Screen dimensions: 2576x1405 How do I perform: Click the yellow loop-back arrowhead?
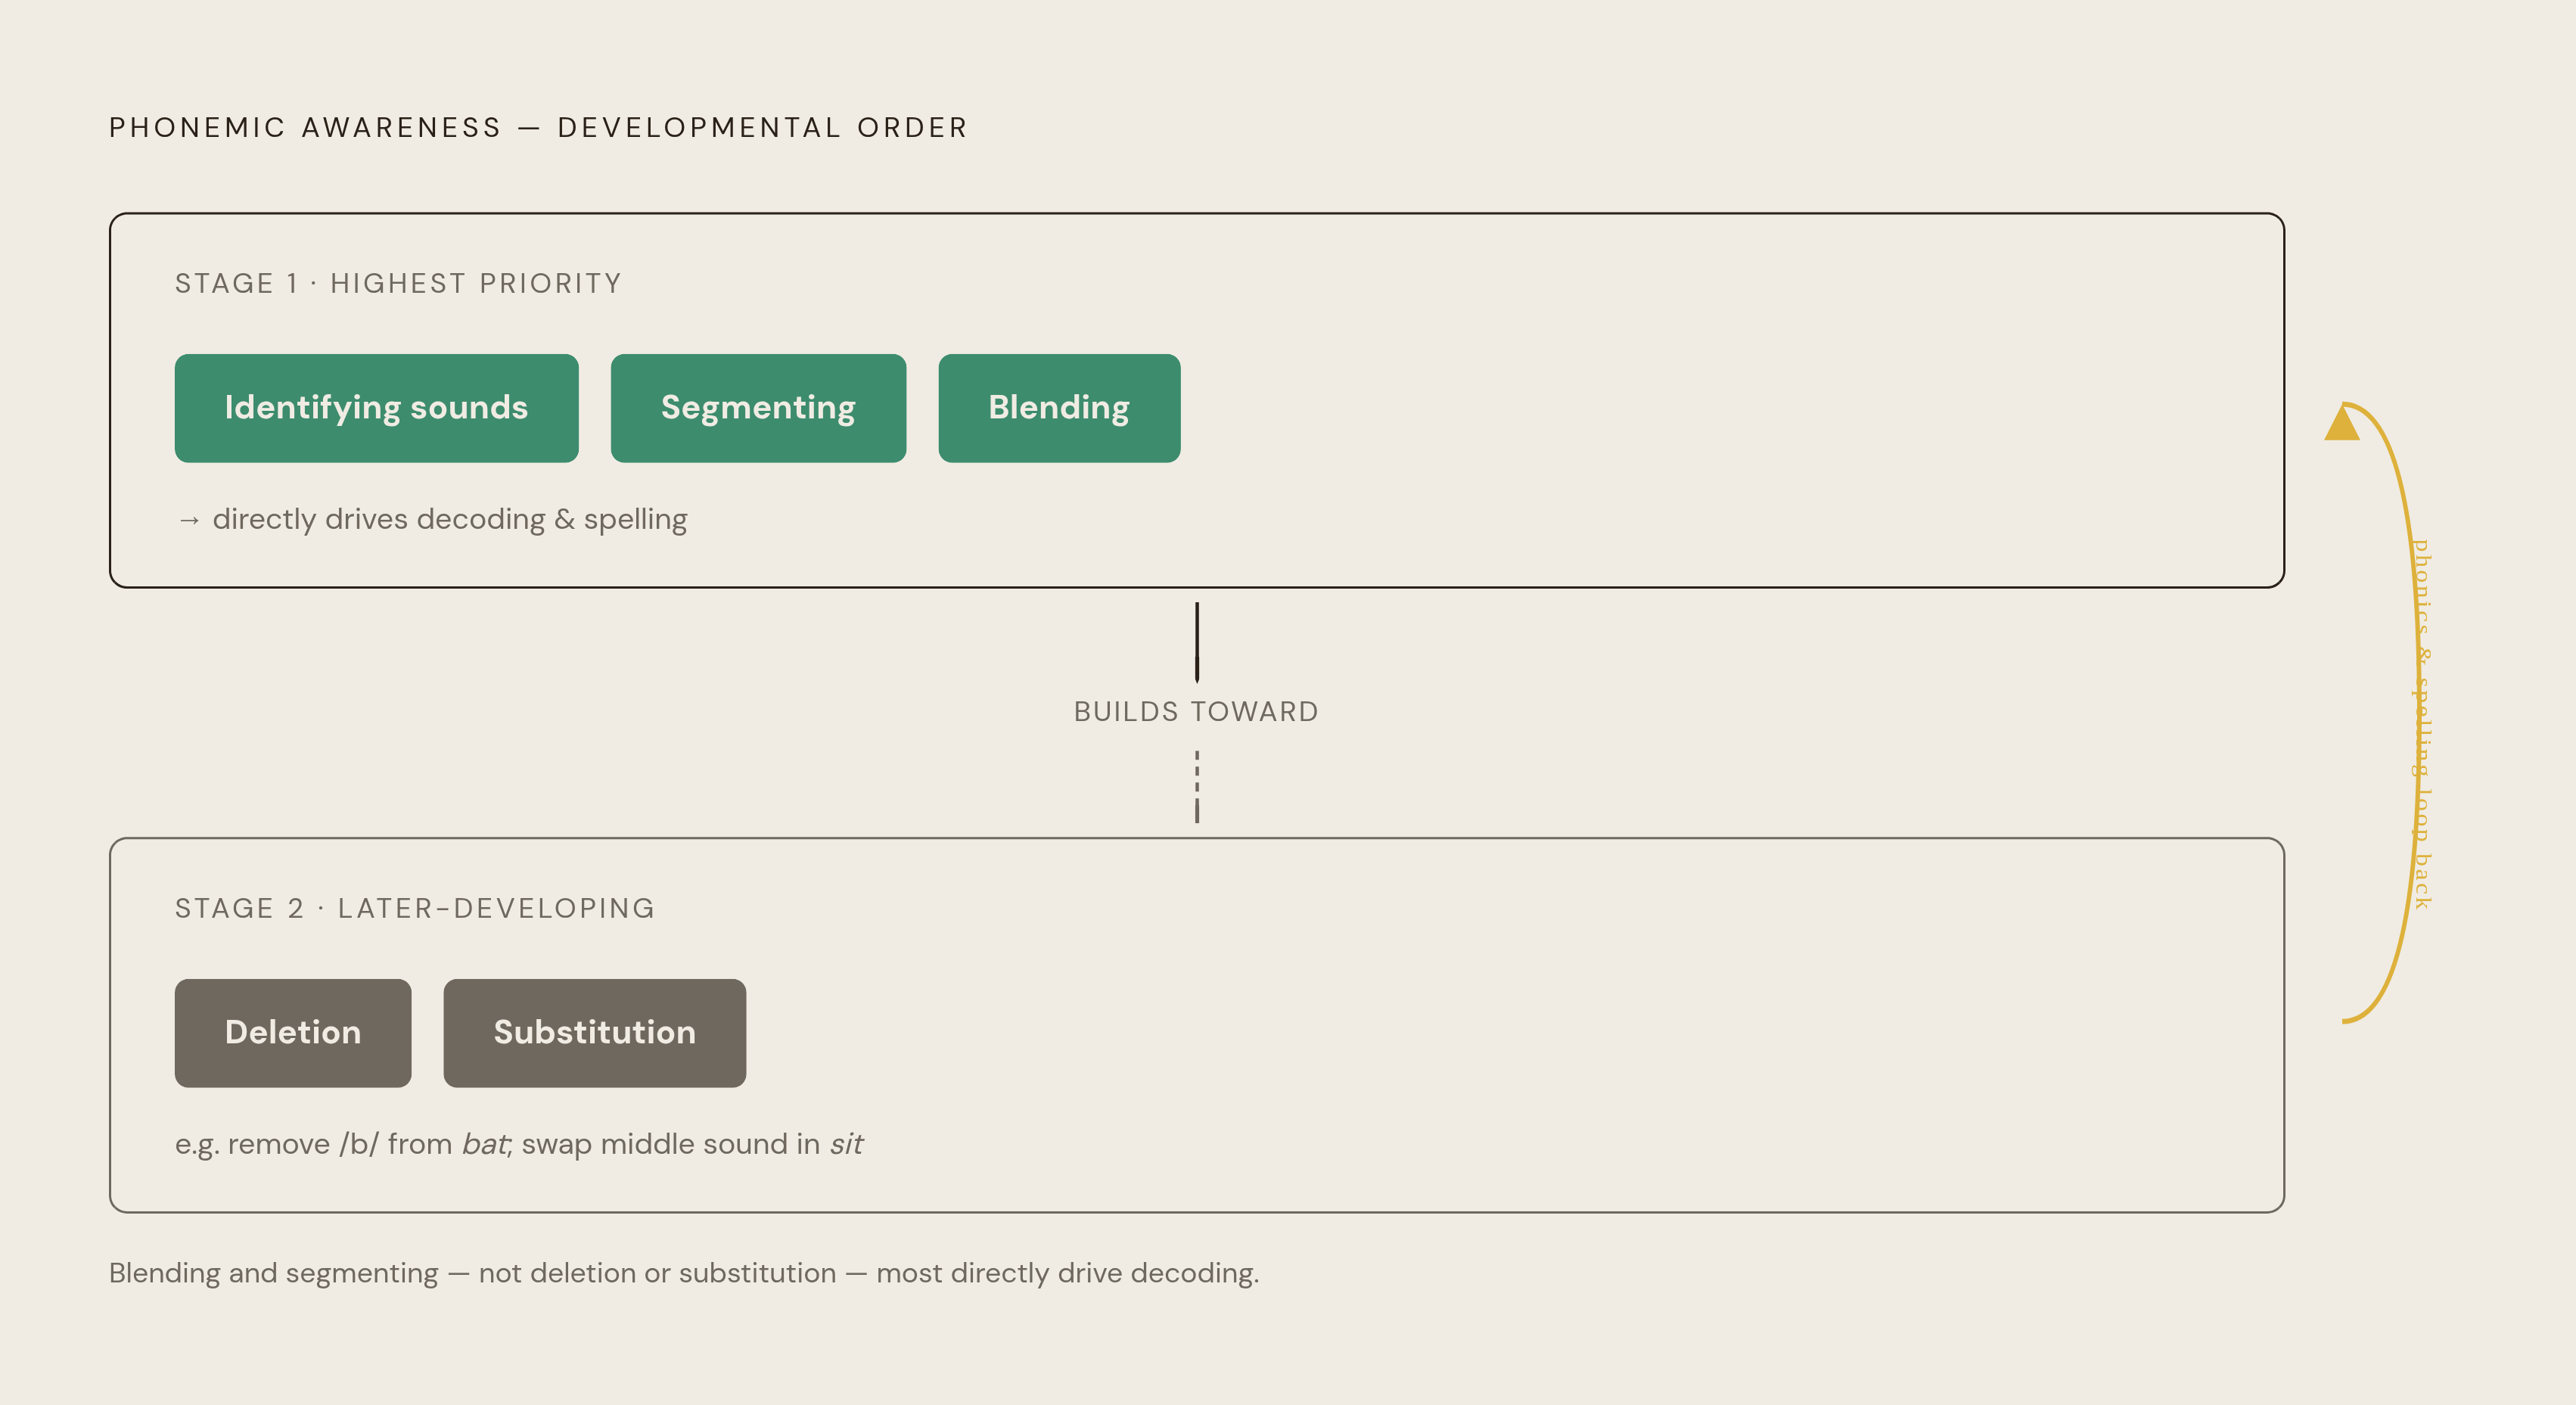[x=2342, y=422]
